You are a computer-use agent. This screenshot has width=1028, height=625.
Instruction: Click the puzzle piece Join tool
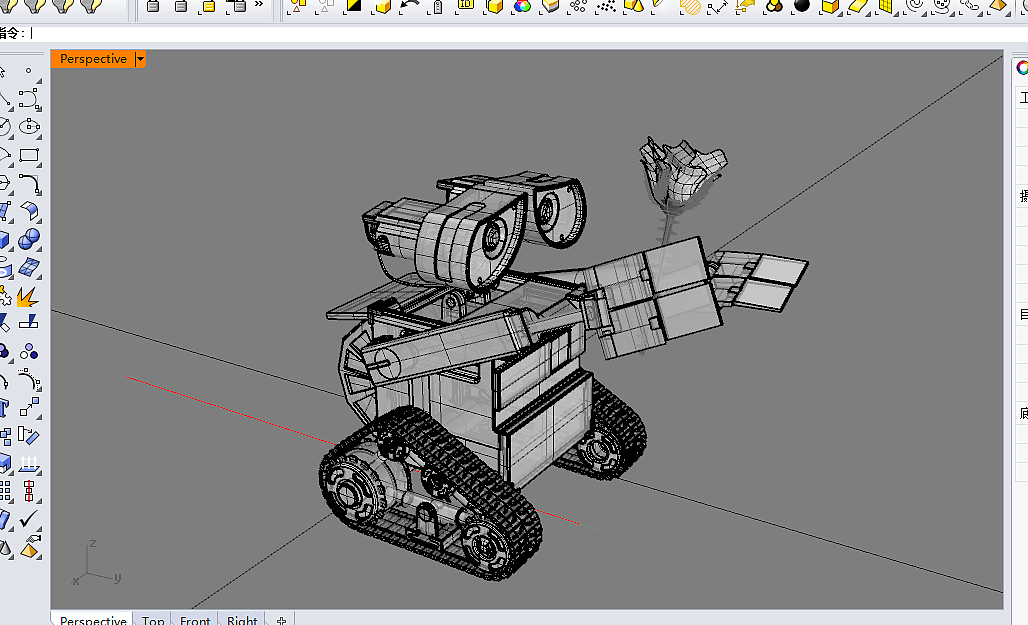(x=5, y=296)
